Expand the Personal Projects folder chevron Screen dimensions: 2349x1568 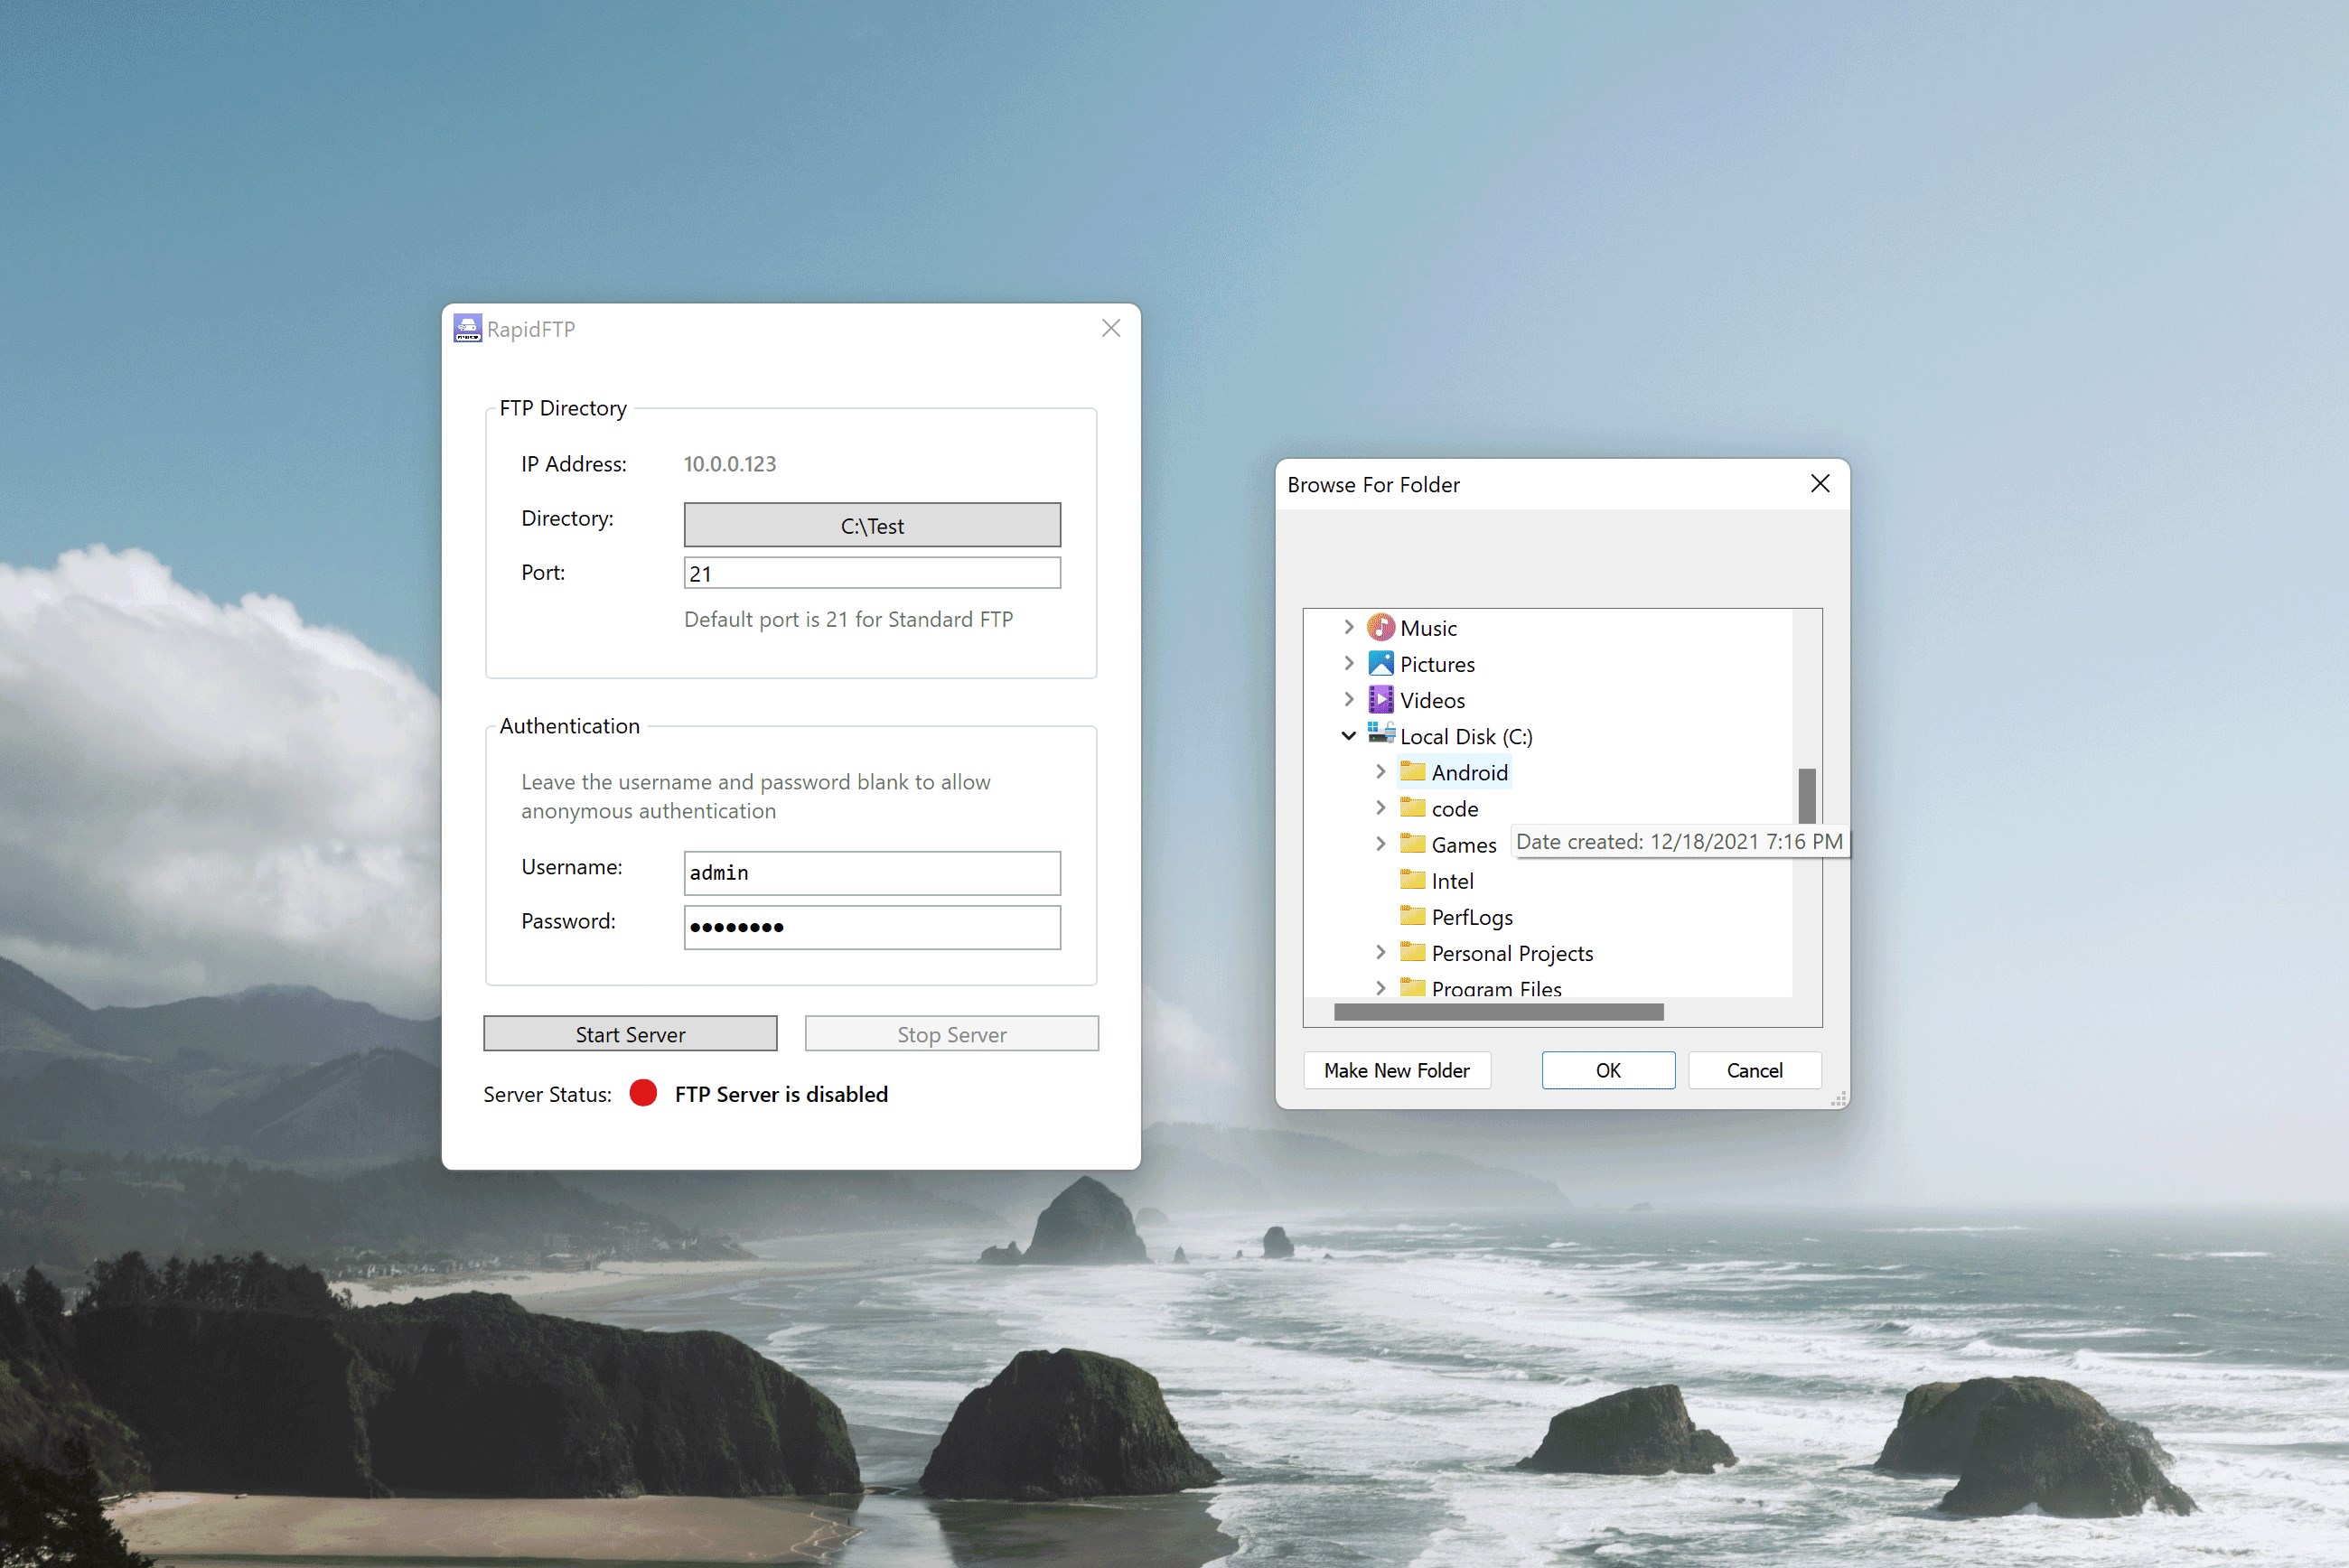click(x=1380, y=952)
